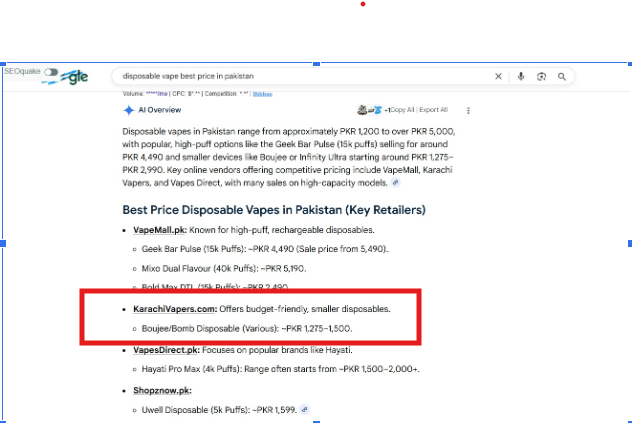Open Google Lens image search
The image size is (632, 423).
541,76
